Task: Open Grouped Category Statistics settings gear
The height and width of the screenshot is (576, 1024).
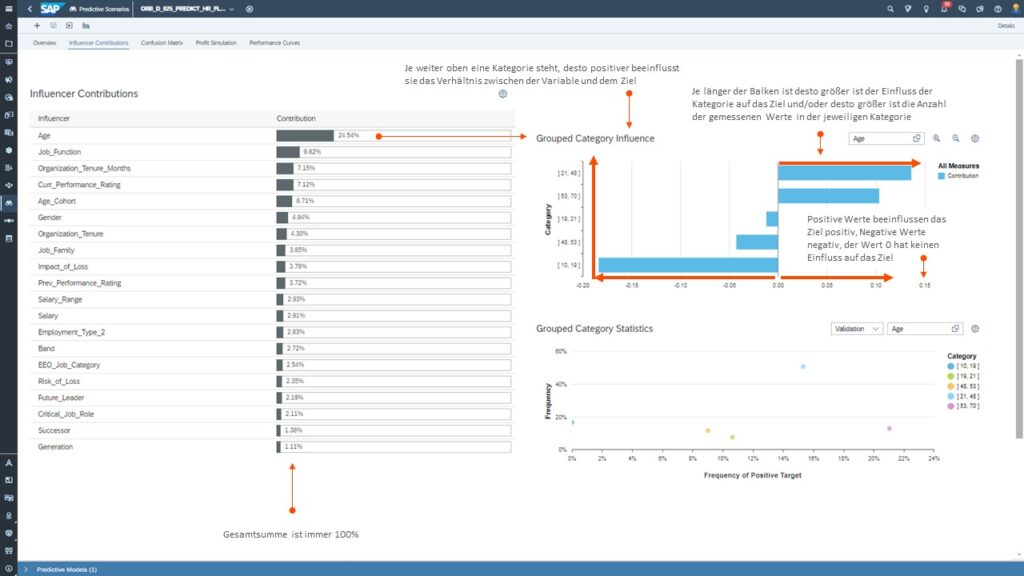Action: (975, 328)
